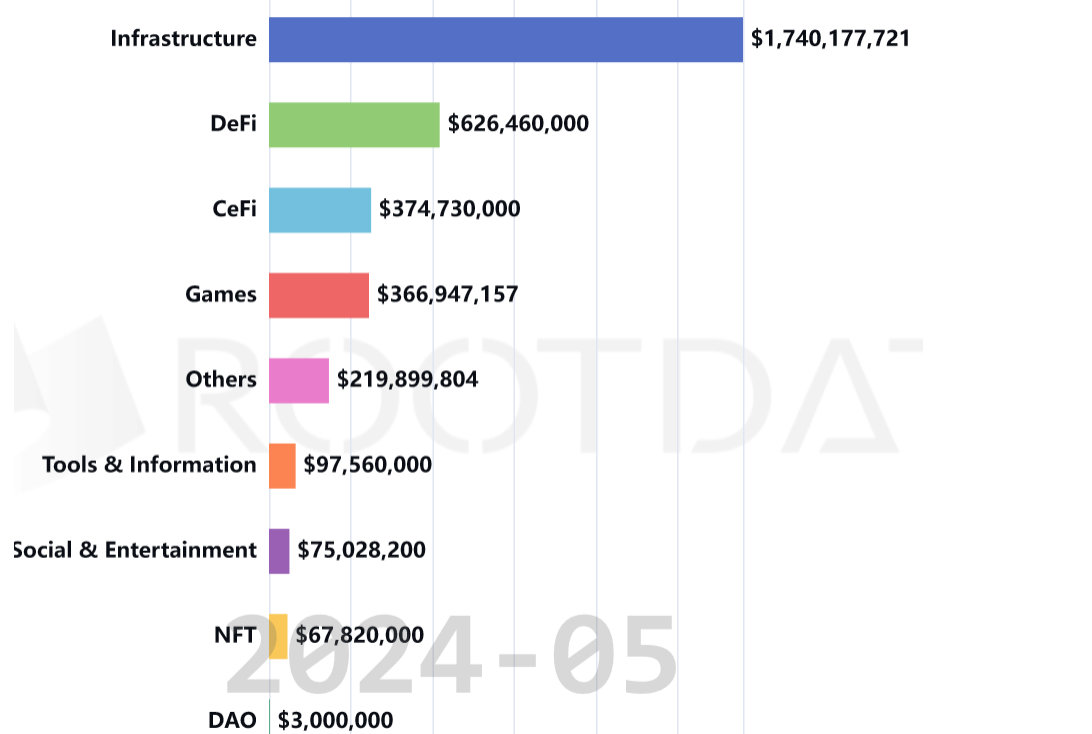Select the green DeFi bar
The image size is (1092, 734).
tap(354, 125)
